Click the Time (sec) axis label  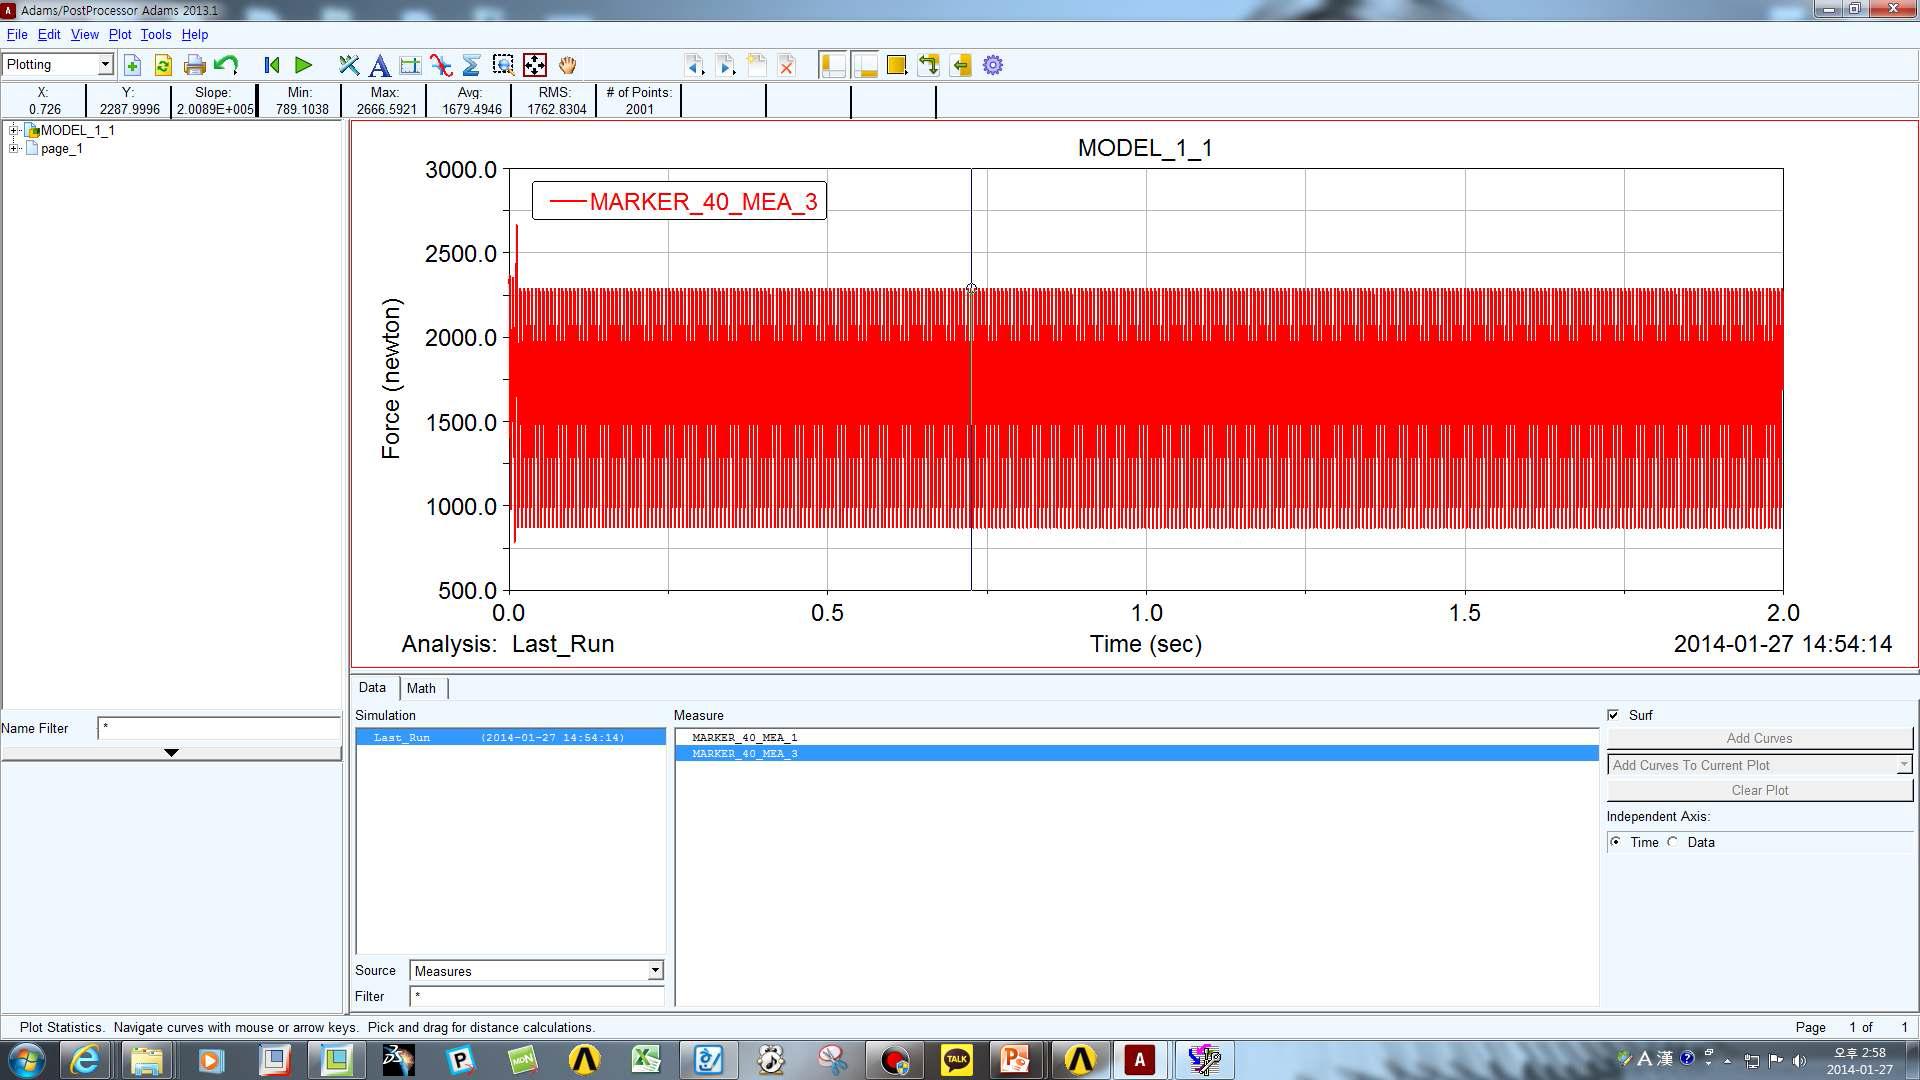pos(1146,644)
